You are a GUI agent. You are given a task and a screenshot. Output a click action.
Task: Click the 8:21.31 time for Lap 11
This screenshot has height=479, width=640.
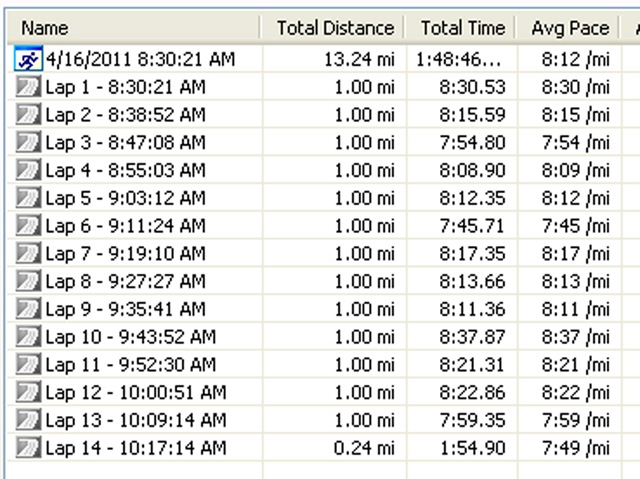472,365
